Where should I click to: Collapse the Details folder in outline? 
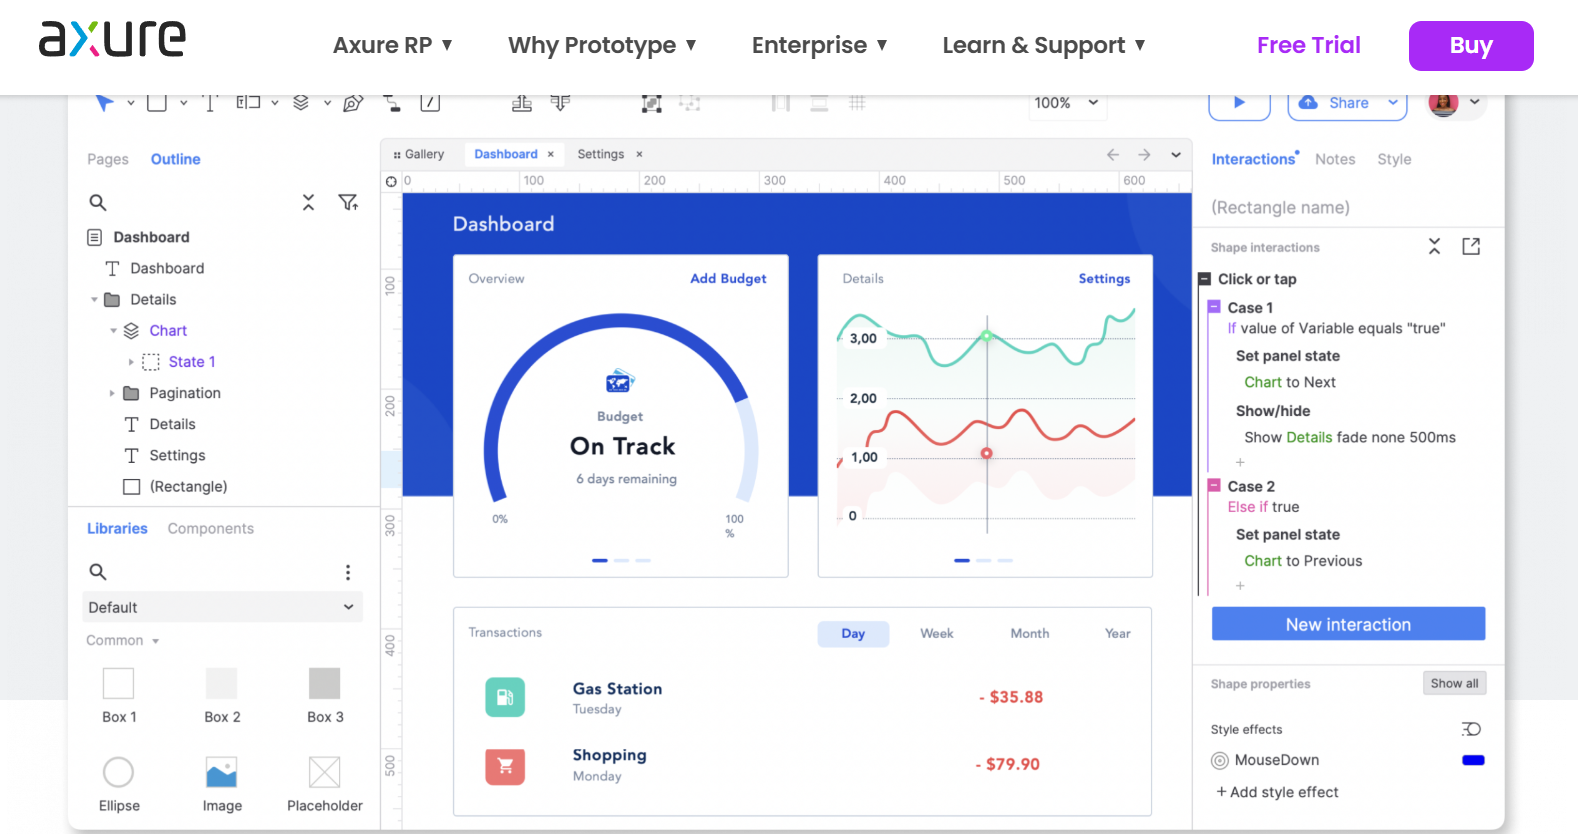click(94, 300)
